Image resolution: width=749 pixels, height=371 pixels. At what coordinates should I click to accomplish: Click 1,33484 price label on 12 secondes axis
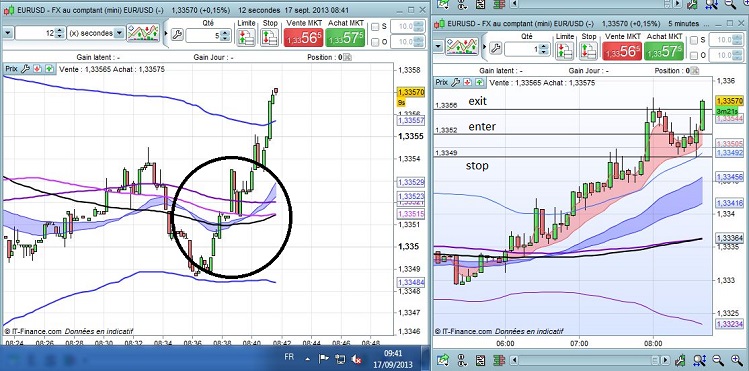tap(410, 282)
